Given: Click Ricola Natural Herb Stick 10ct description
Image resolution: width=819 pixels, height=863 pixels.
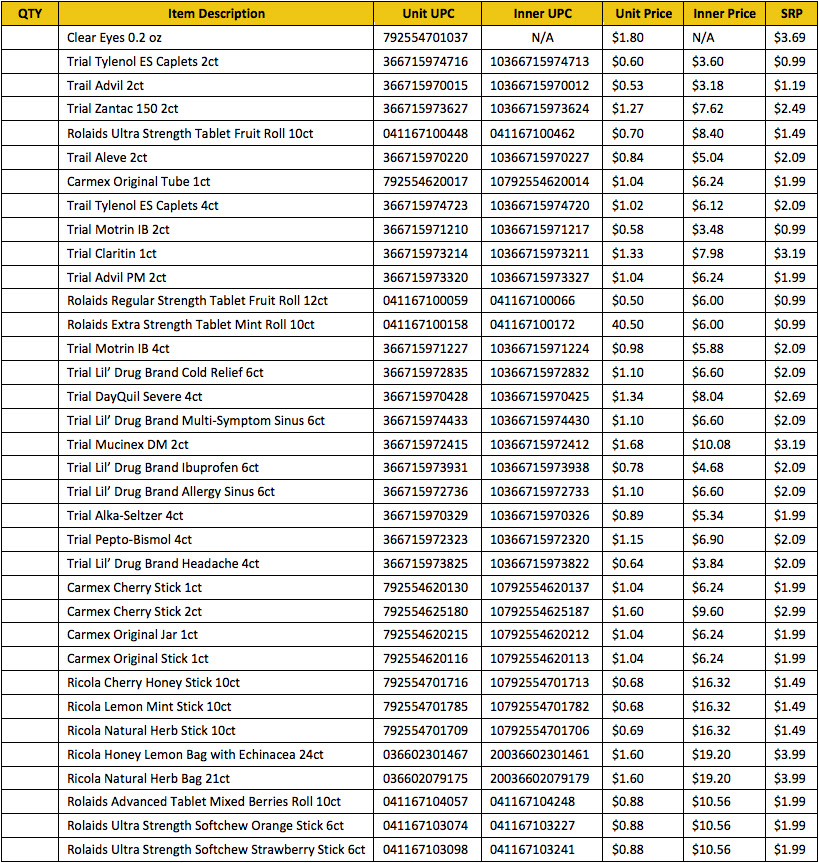Looking at the screenshot, I should coord(151,731).
